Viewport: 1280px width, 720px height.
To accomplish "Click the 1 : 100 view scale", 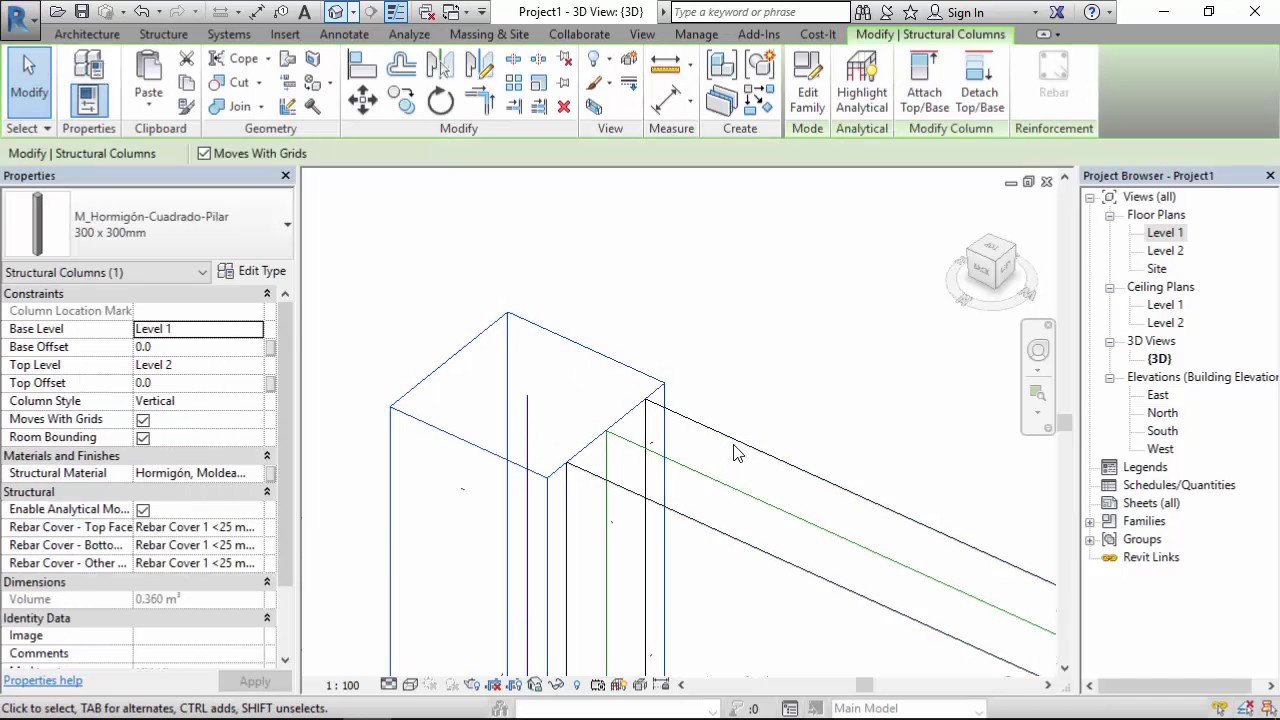I will click(x=342, y=685).
